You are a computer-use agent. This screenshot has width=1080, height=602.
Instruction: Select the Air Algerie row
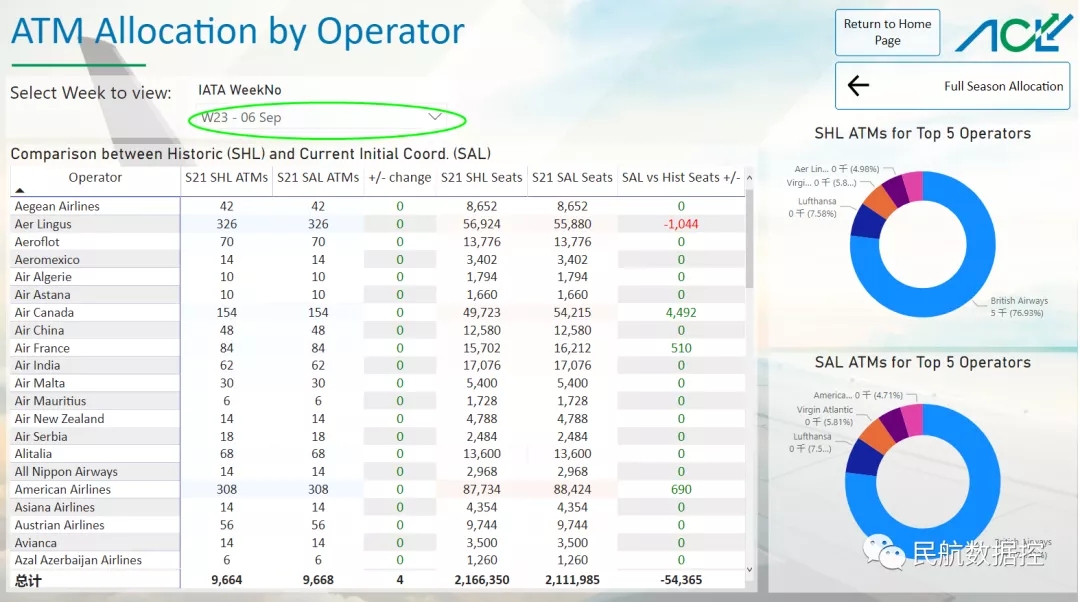pos(377,277)
